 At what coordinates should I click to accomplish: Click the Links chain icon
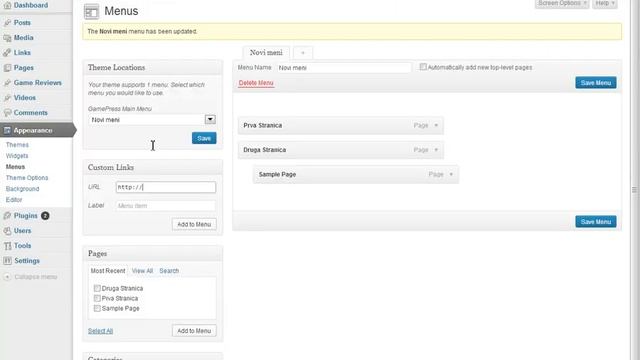(7, 53)
